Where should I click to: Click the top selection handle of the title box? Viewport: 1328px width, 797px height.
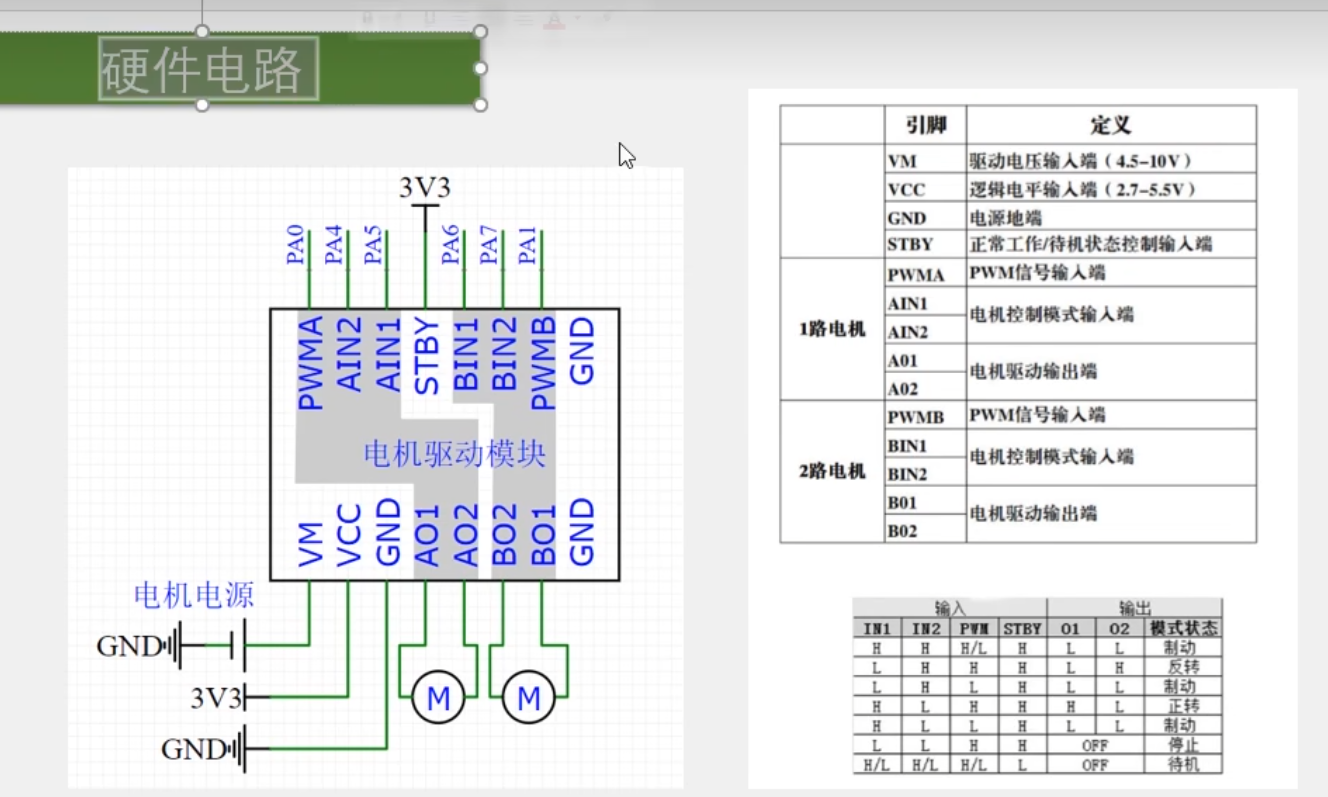pyautogui.click(x=204, y=32)
